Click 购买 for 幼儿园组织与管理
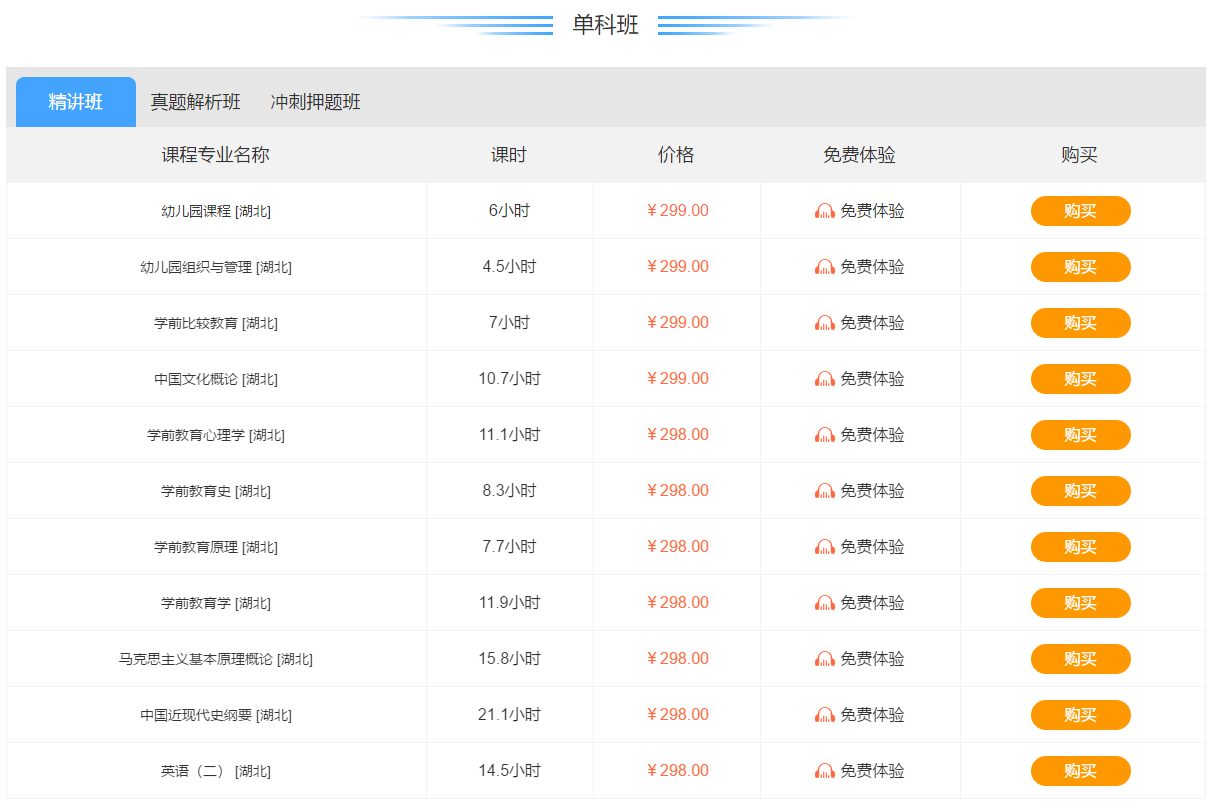Viewport: 1212px width, 812px height. pos(1081,267)
